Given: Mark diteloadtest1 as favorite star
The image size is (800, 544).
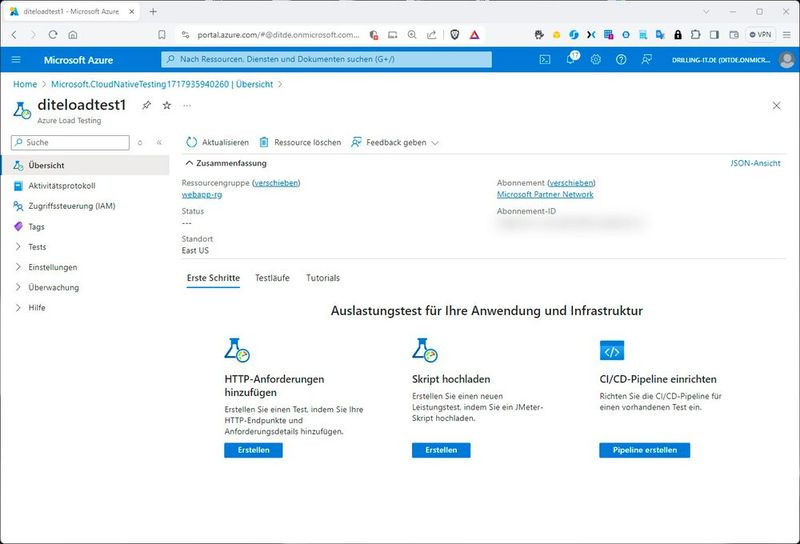Looking at the screenshot, I should 167,105.
